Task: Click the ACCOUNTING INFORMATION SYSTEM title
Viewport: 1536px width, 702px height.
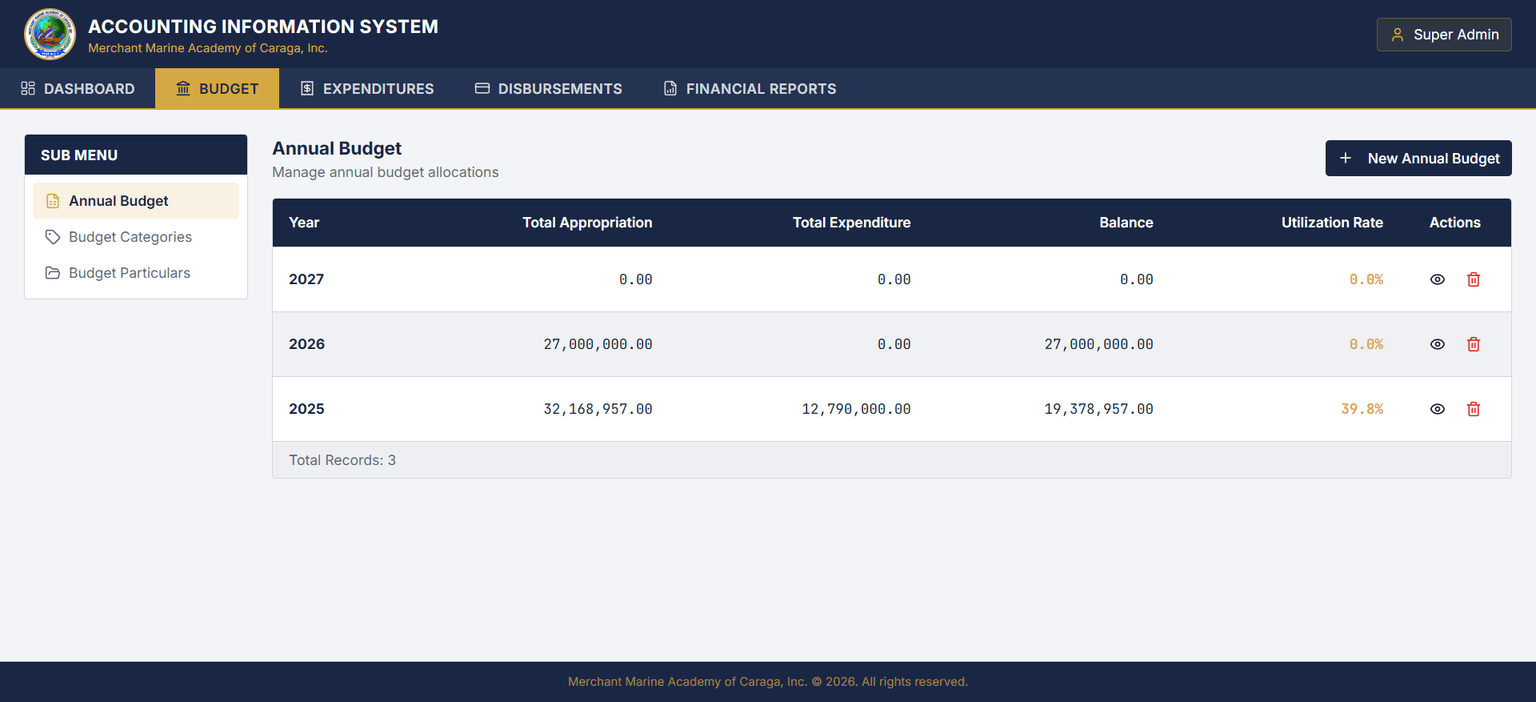Action: (x=263, y=27)
